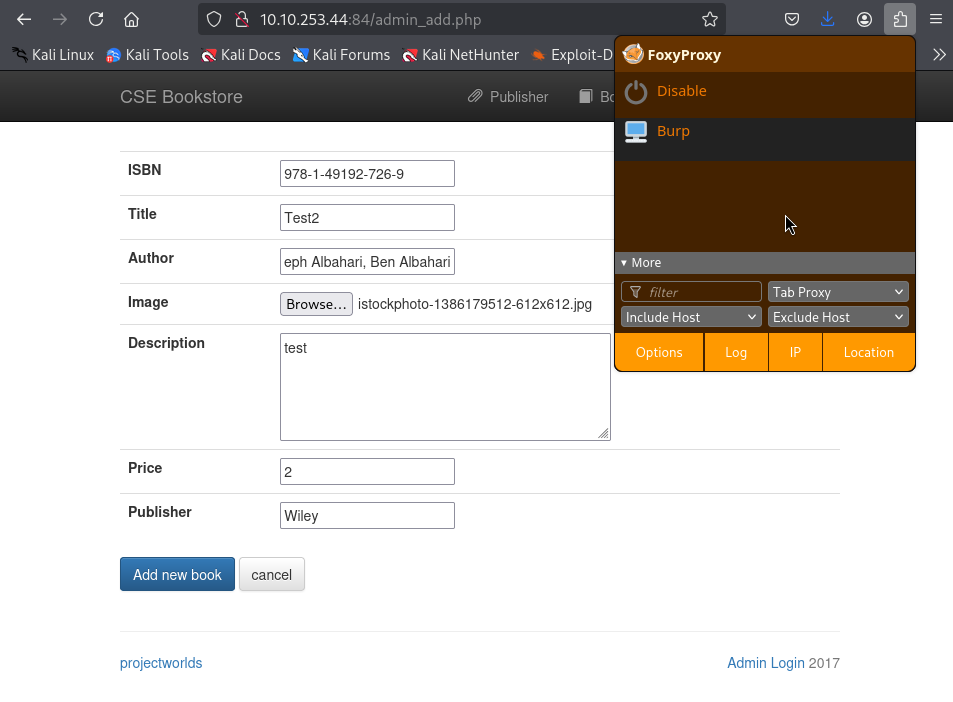The image size is (953, 702).
Task: Click the Price input field
Action: (367, 472)
